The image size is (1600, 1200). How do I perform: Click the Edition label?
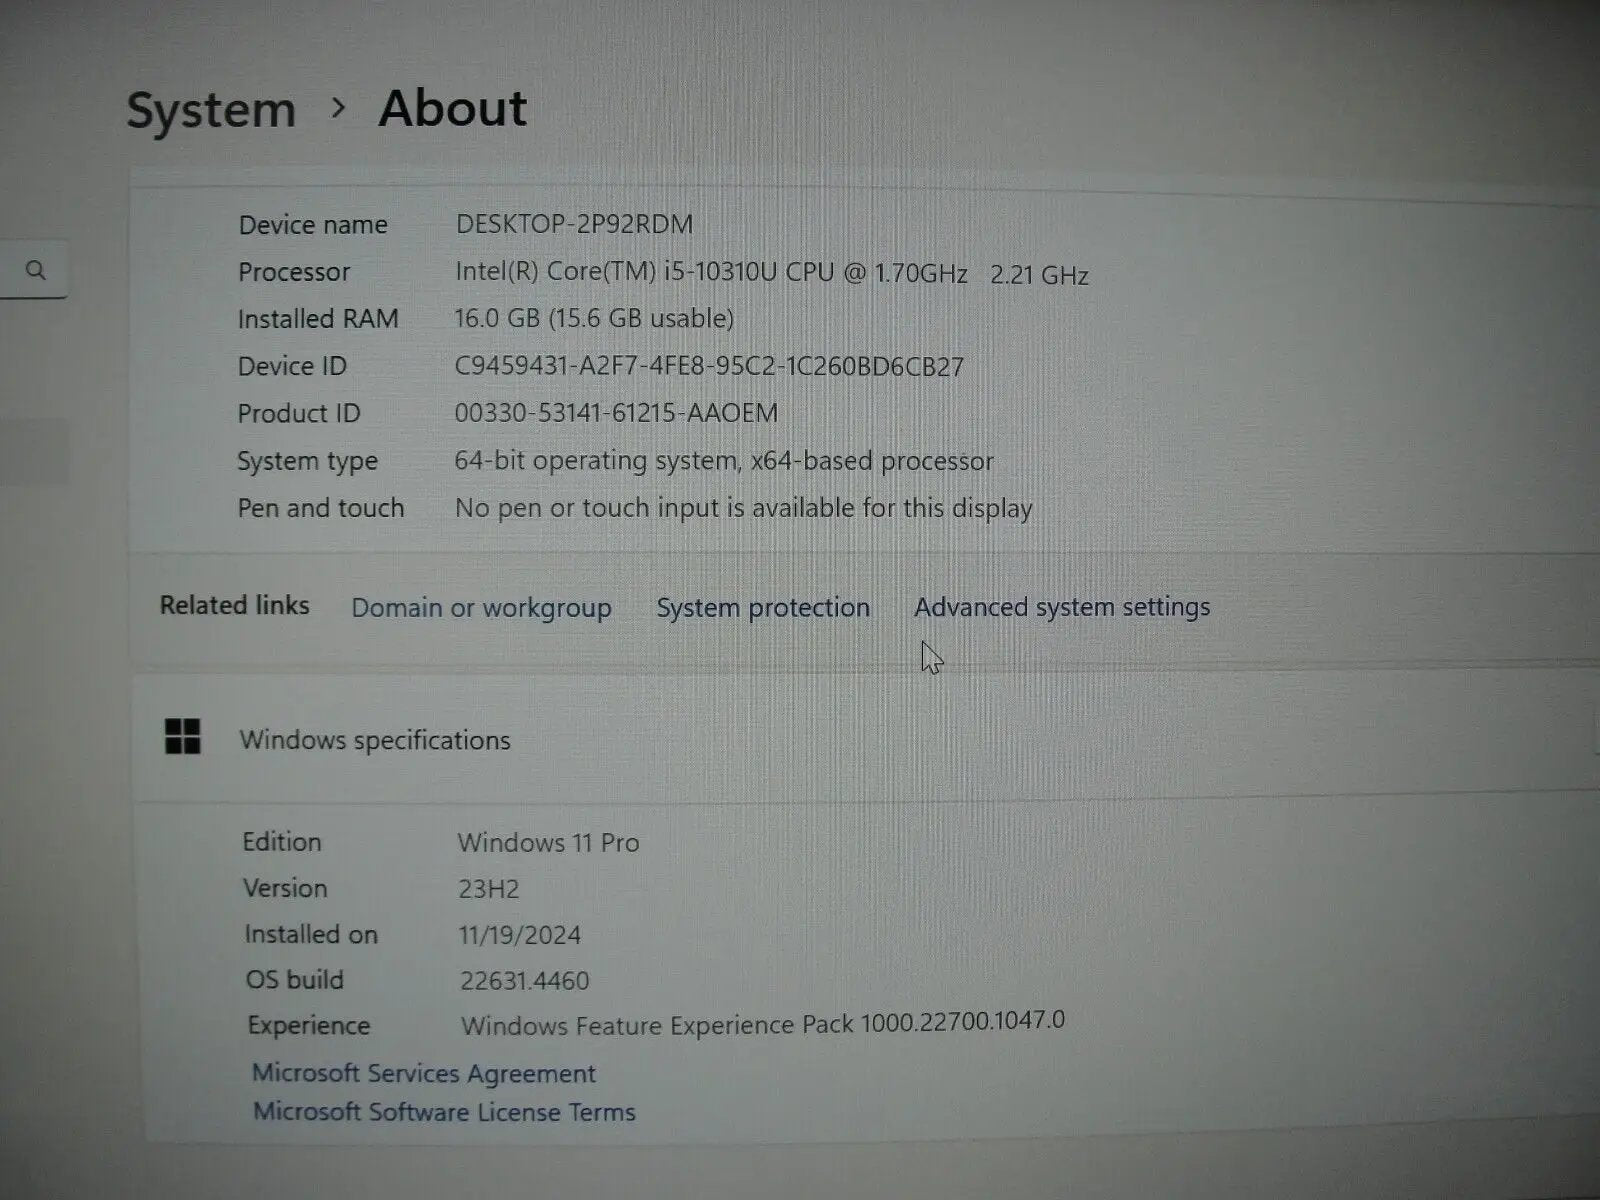(x=282, y=842)
